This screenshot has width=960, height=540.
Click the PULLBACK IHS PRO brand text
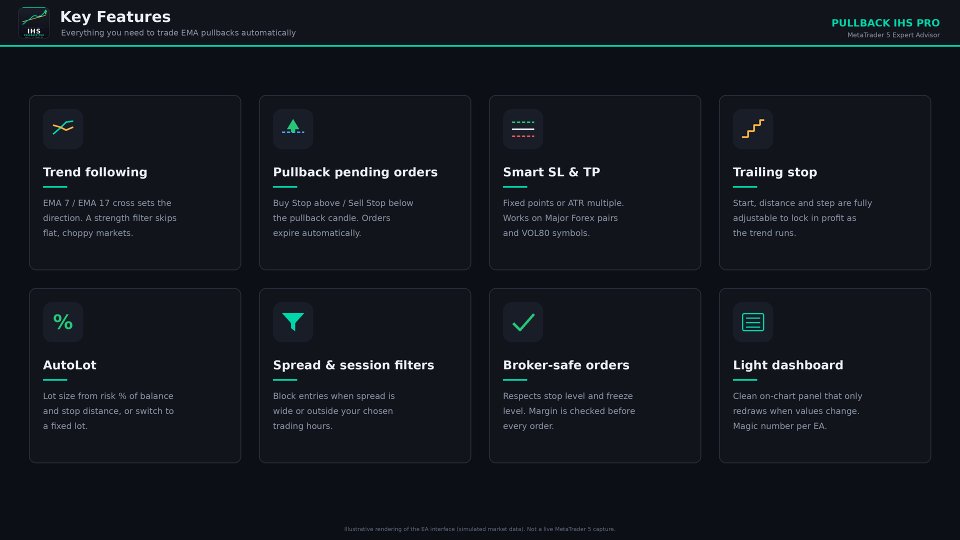click(885, 23)
